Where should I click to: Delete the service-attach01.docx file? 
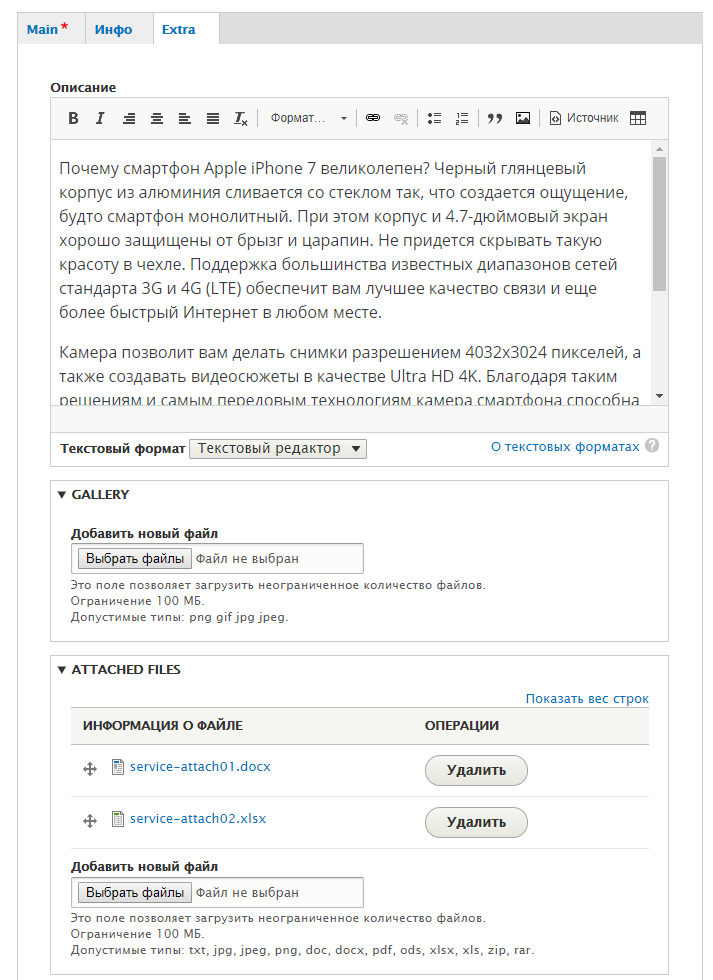coord(476,770)
